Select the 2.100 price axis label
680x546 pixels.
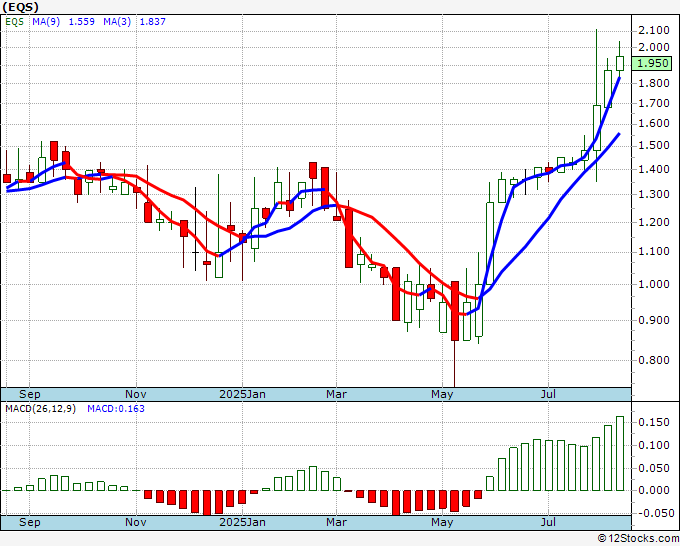pos(654,30)
